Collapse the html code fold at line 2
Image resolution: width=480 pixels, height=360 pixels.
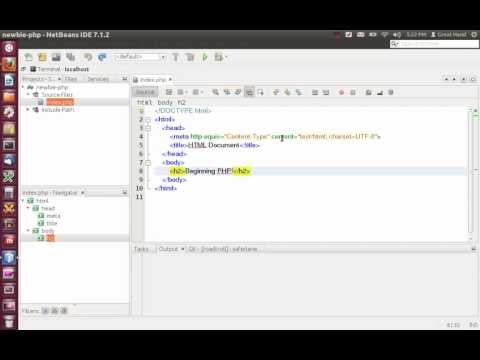148,119
